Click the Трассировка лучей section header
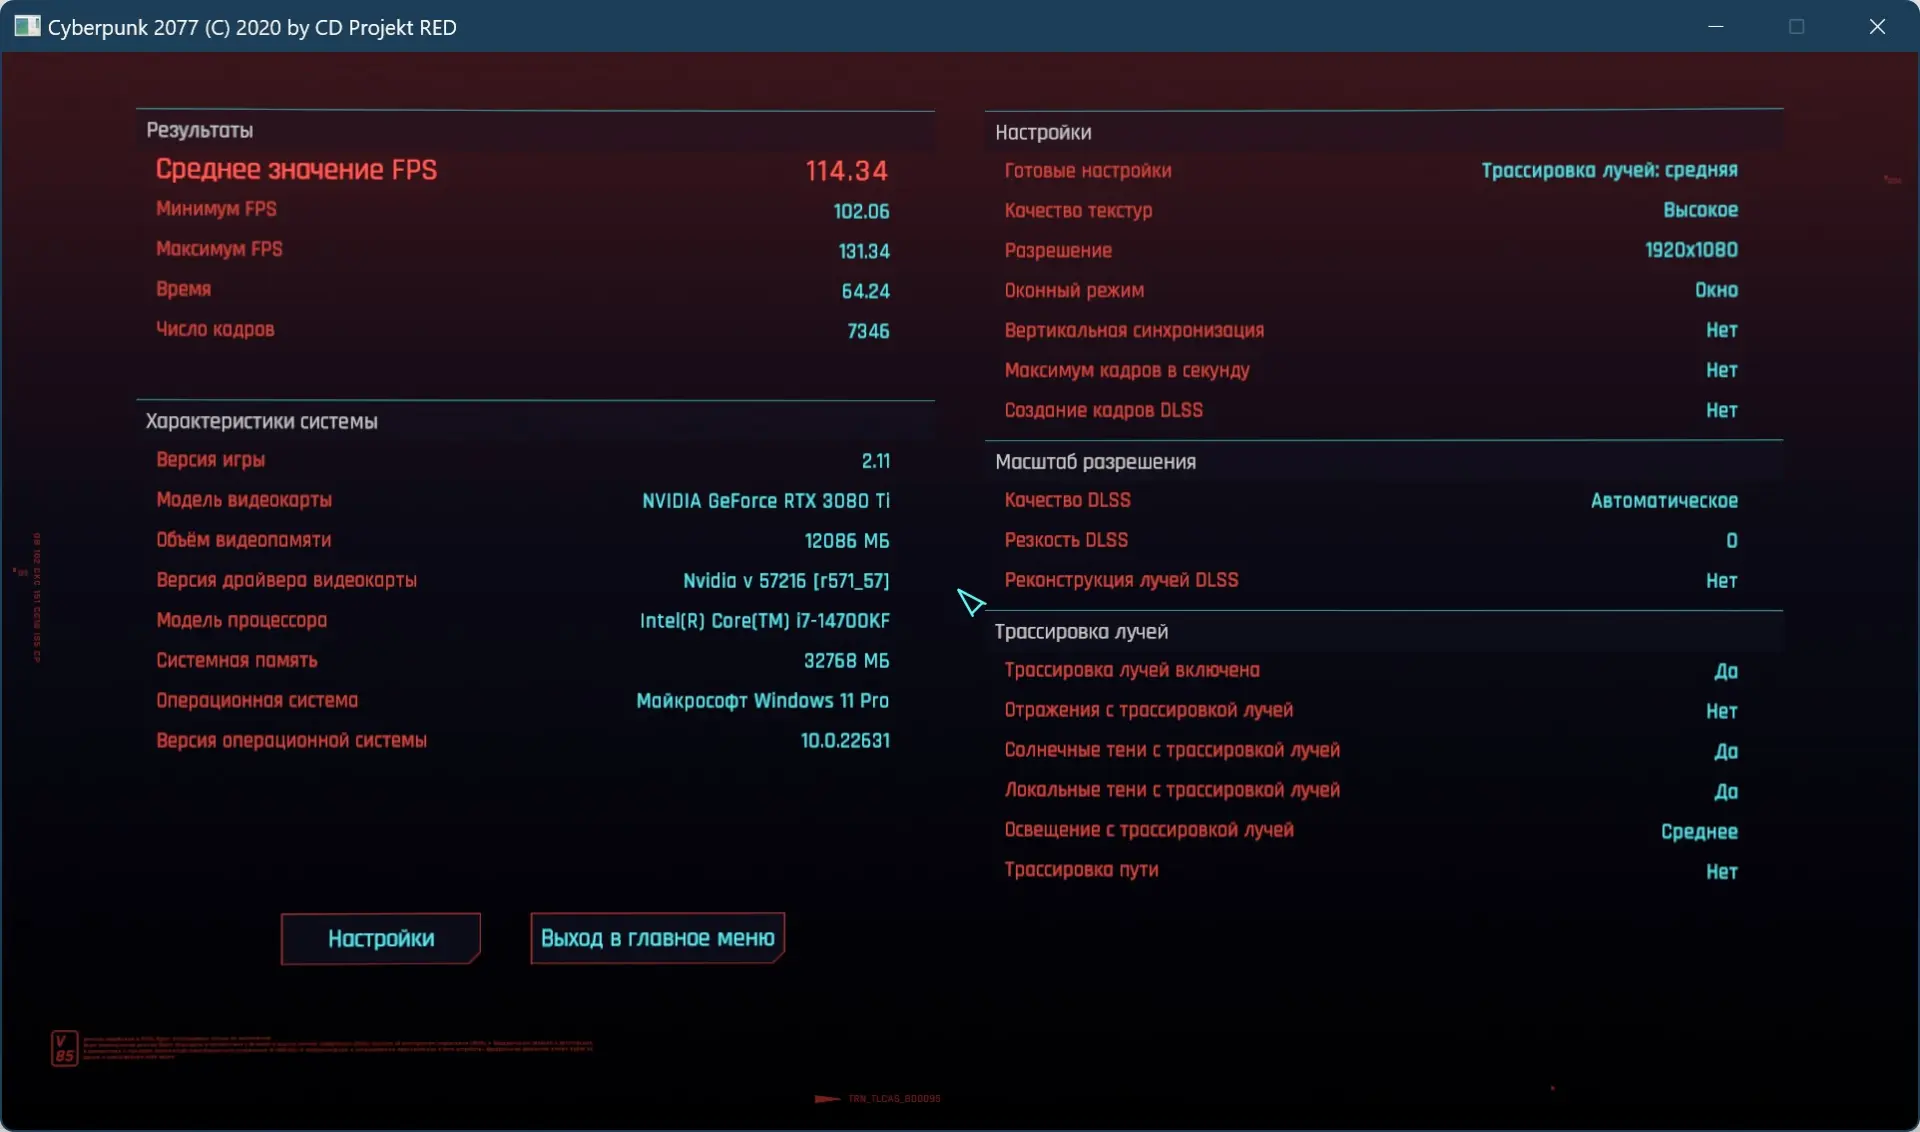Screen dimensions: 1920x1132 [x=1081, y=632]
